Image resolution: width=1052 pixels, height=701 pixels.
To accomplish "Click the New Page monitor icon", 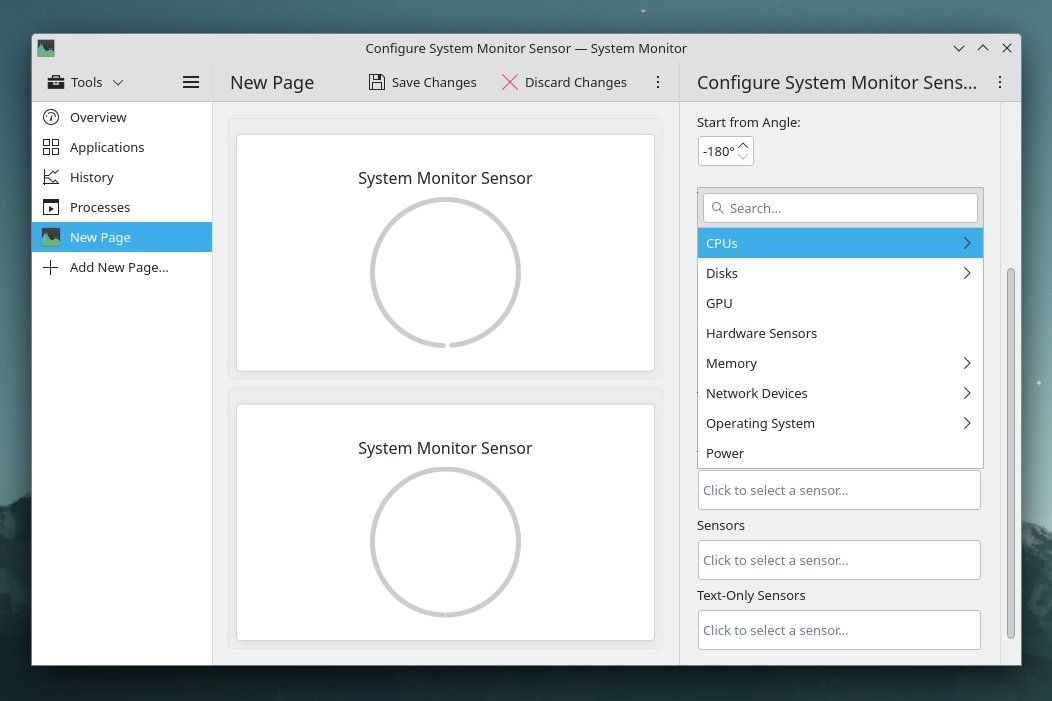I will (50, 237).
